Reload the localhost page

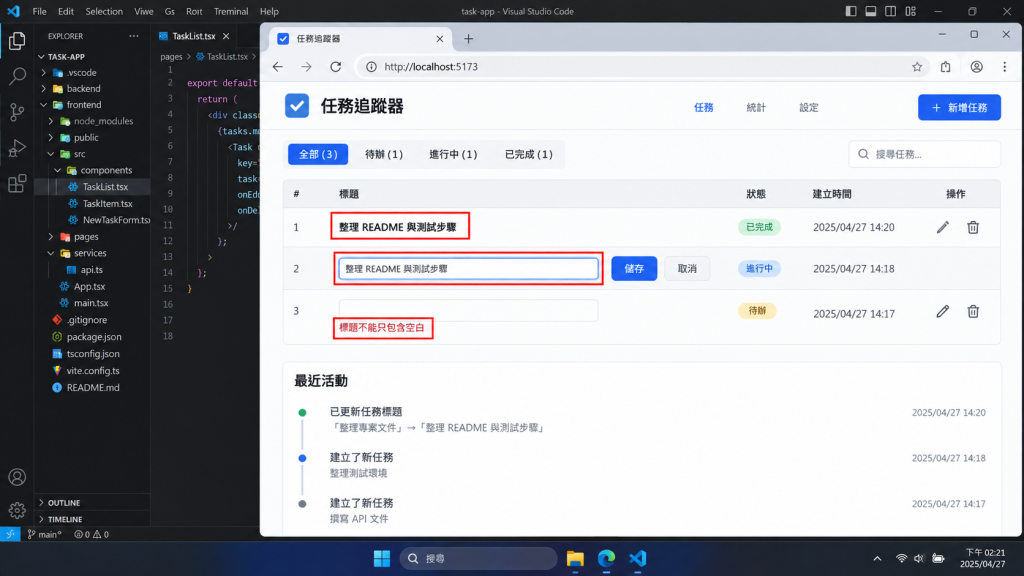pyautogui.click(x=336, y=67)
